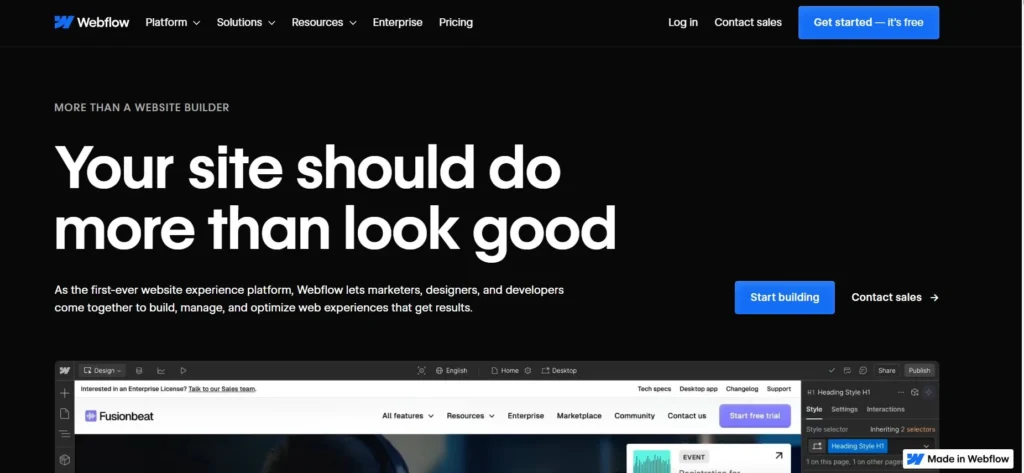The image size is (1024, 473).
Task: Click the Talk to our Sales team link
Action: (x=222, y=389)
